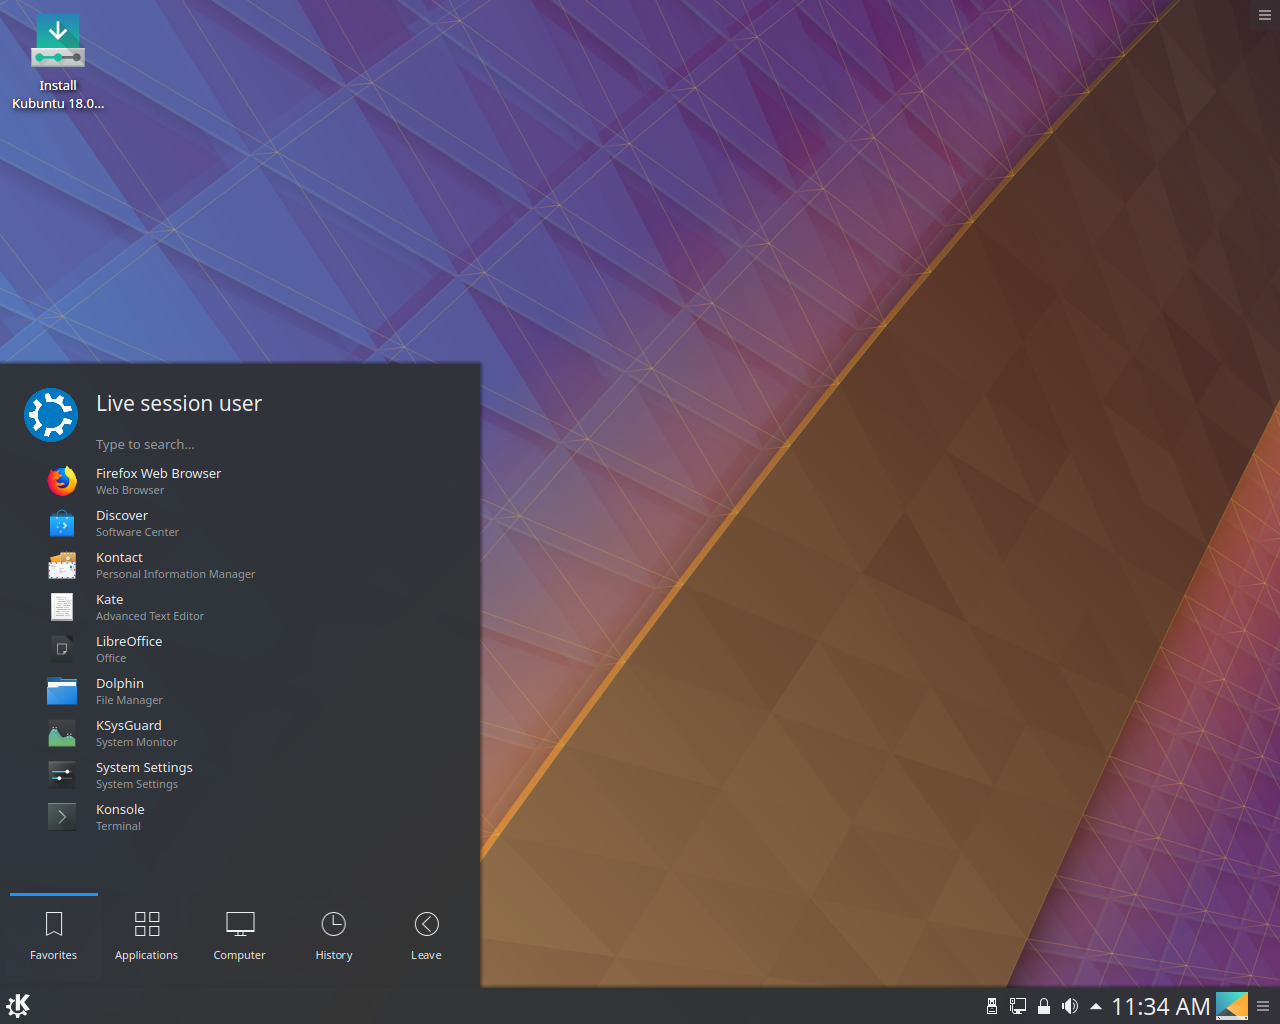This screenshot has width=1280, height=1024.
Task: Launch Dolphin File Manager
Action: pos(240,691)
